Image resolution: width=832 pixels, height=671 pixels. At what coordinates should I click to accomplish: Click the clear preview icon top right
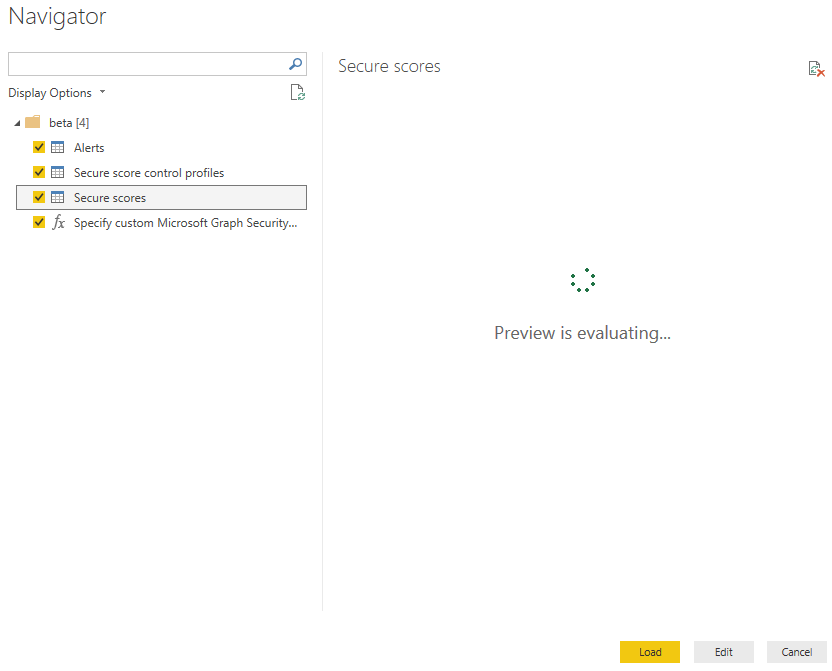[816, 69]
